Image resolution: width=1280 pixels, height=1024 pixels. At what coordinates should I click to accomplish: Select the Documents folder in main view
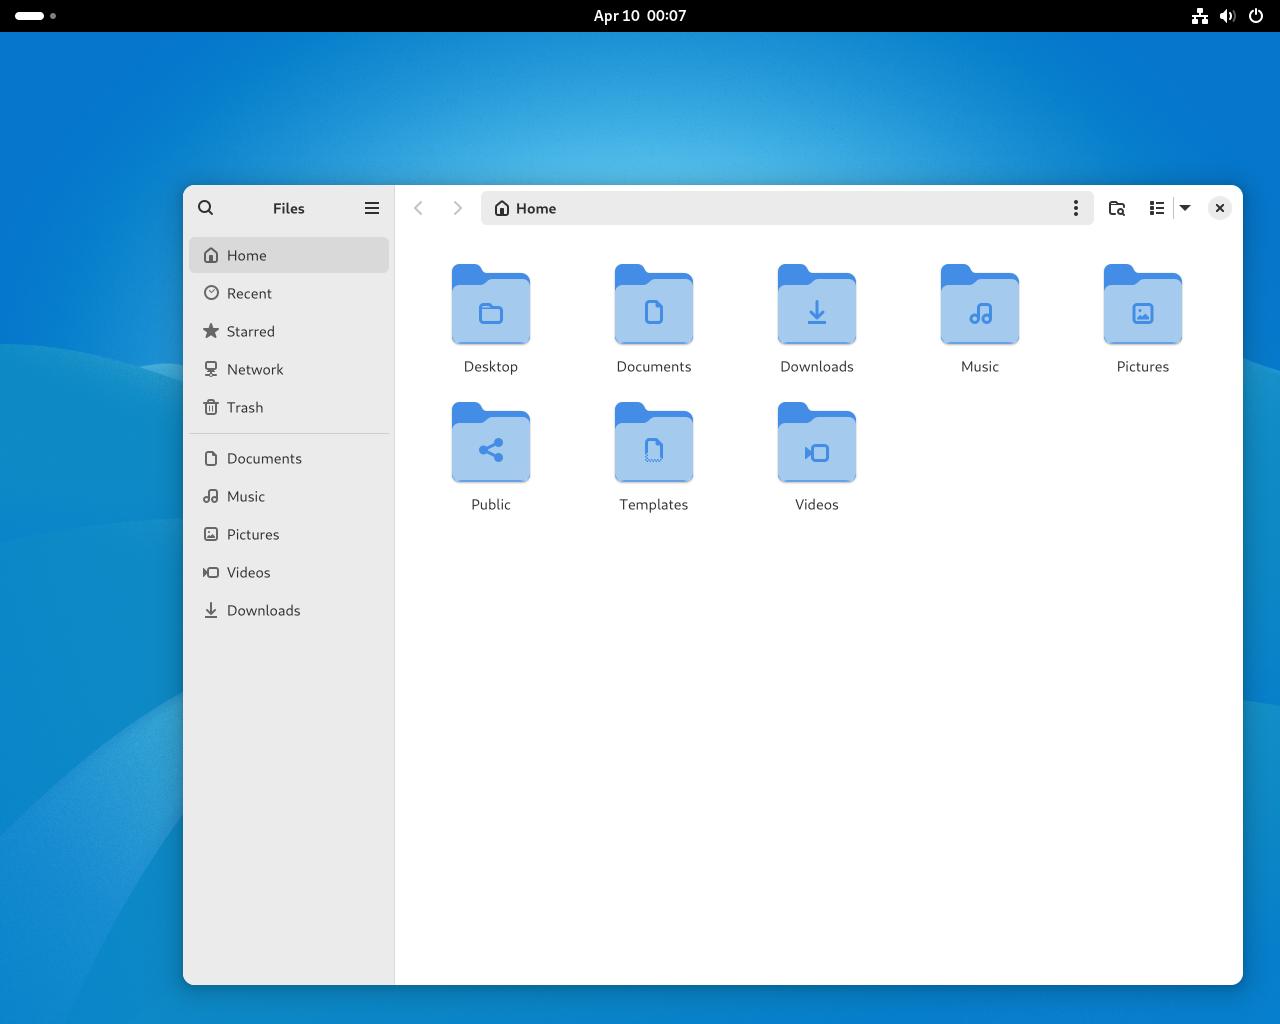pyautogui.click(x=654, y=305)
